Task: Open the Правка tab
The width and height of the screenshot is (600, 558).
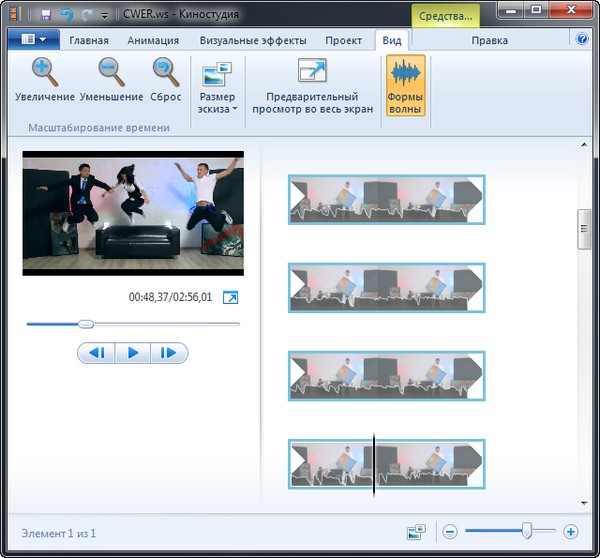Action: click(x=489, y=41)
